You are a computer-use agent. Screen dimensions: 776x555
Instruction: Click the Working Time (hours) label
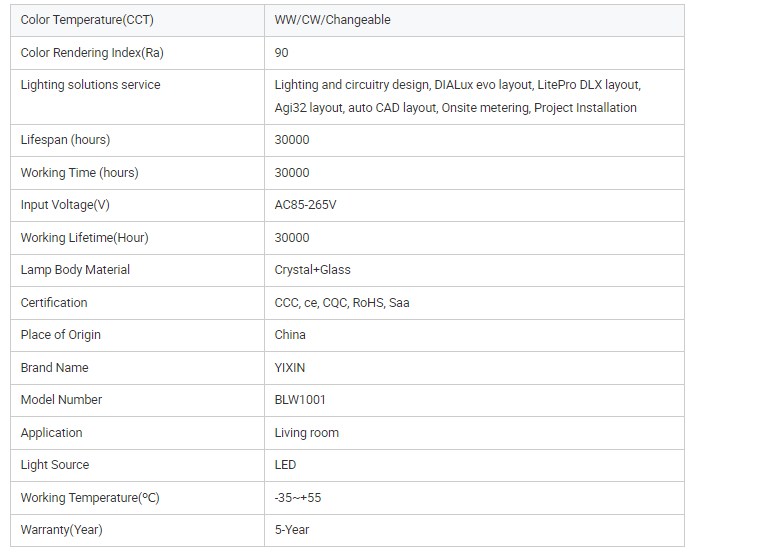pyautogui.click(x=79, y=173)
